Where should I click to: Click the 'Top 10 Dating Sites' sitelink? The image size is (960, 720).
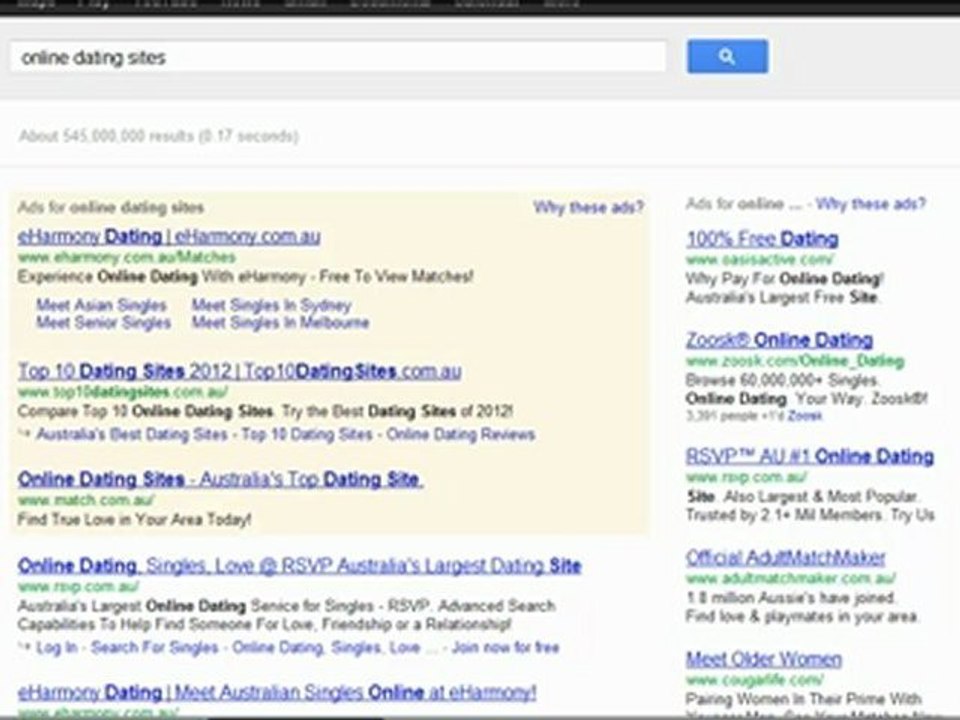click(307, 435)
